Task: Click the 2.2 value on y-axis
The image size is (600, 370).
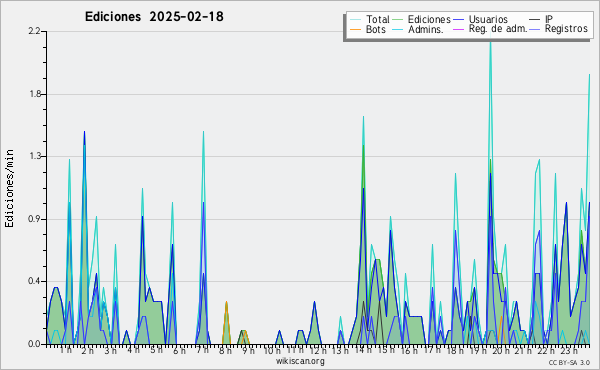Action: (x=34, y=31)
